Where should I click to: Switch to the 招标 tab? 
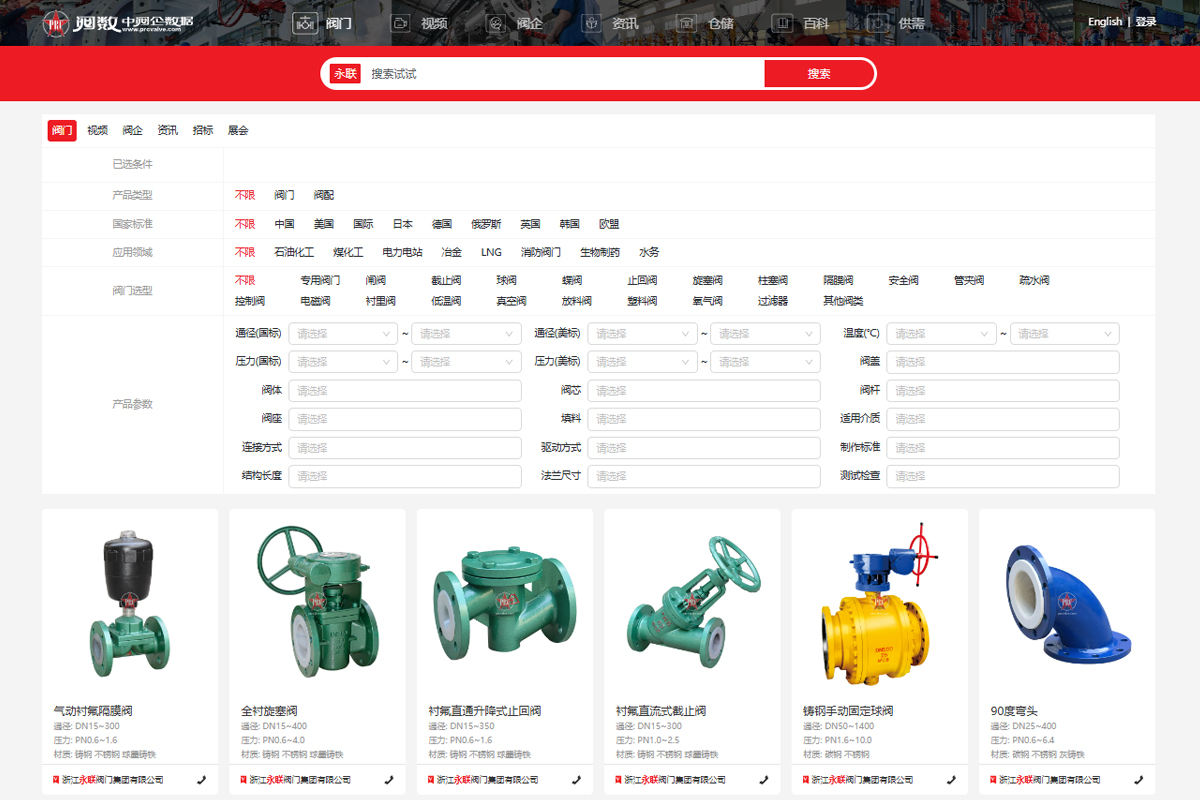pos(203,130)
